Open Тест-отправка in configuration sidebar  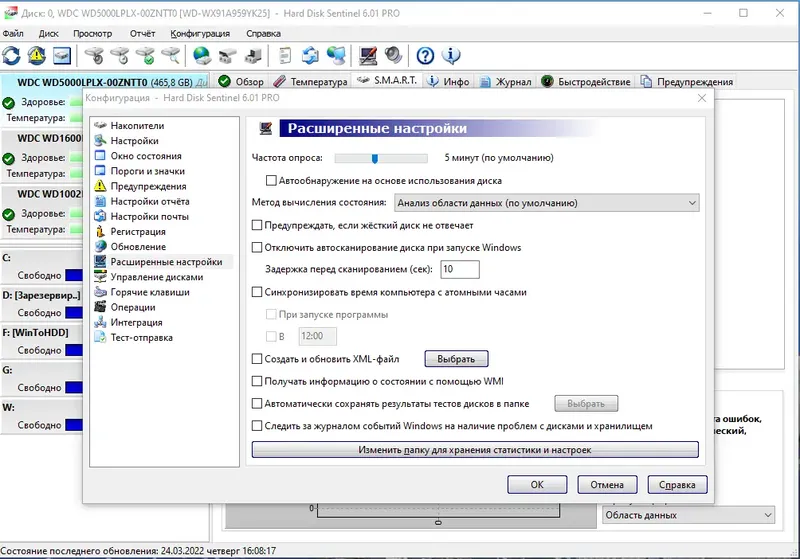tap(141, 338)
